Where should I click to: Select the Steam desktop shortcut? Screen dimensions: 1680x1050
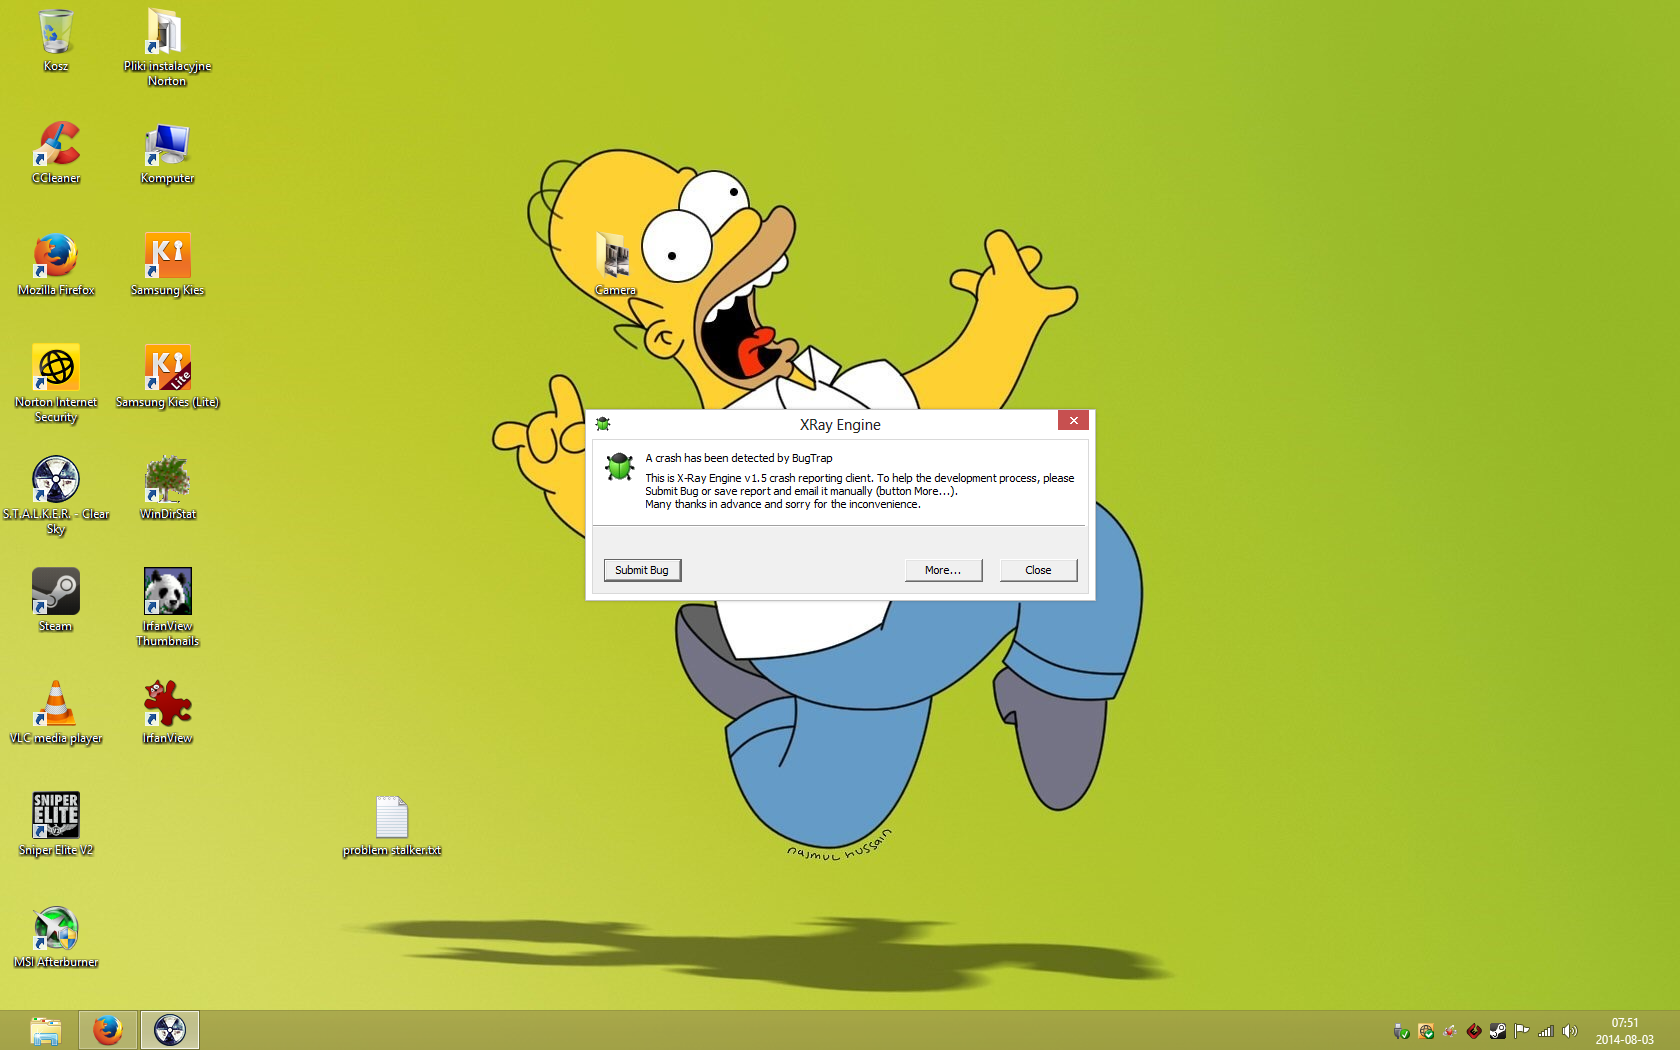(56, 600)
